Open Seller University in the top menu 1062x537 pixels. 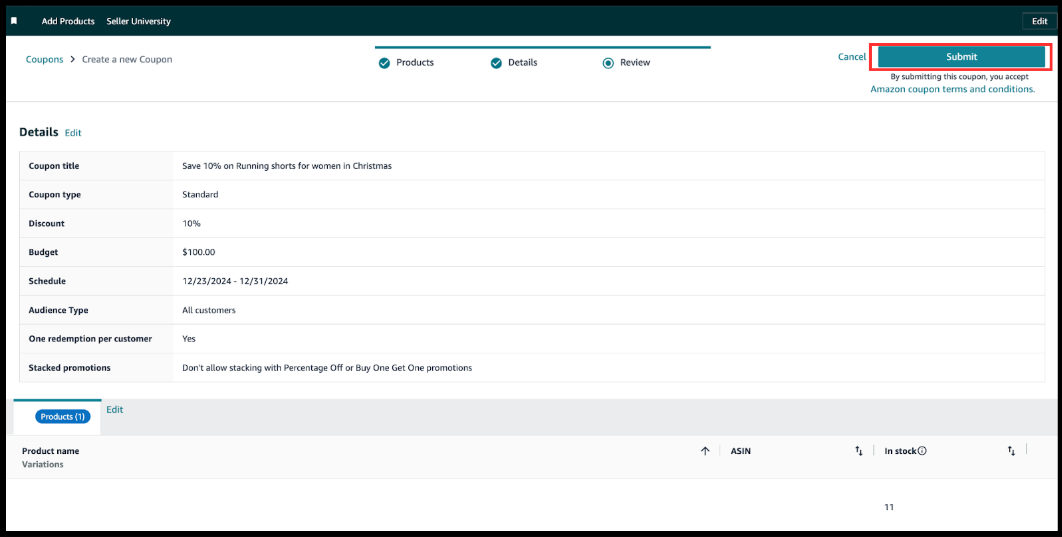point(138,21)
